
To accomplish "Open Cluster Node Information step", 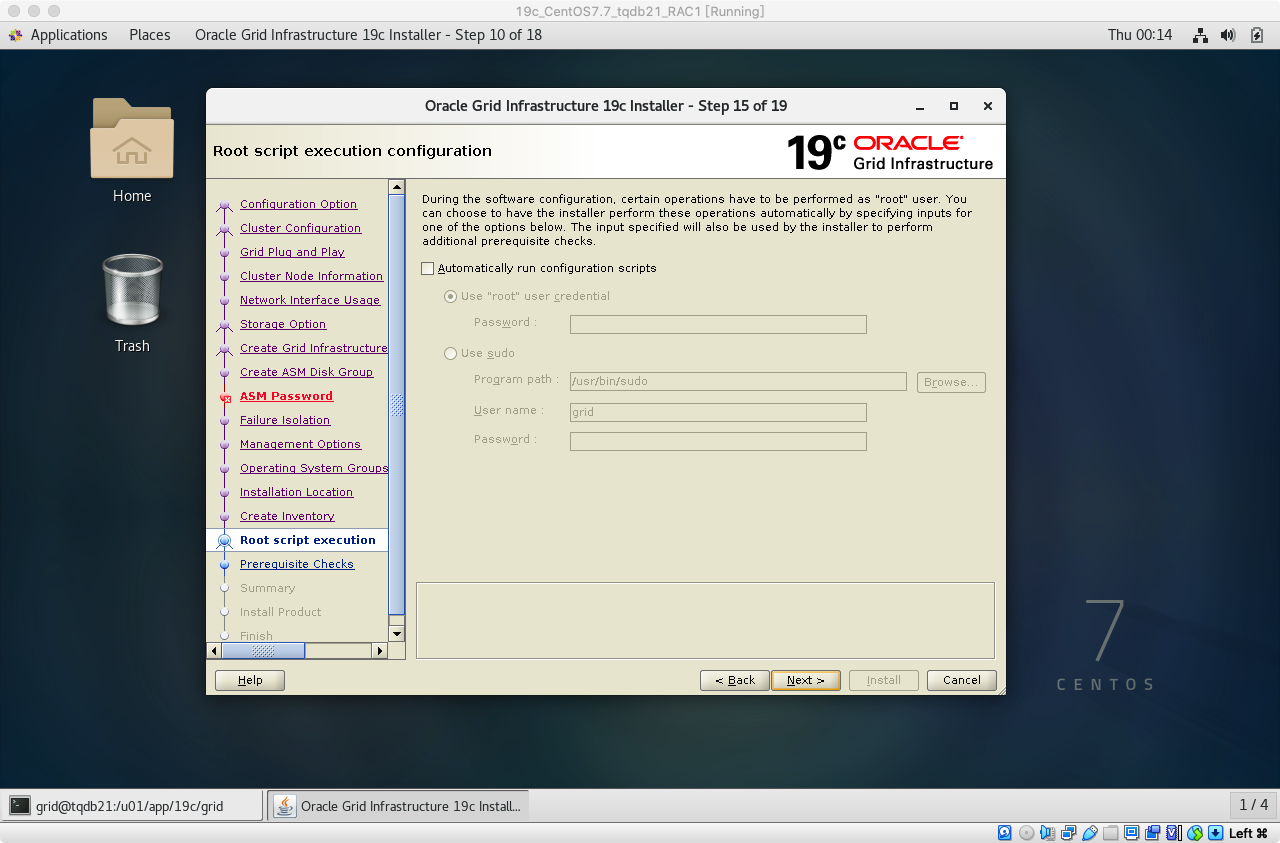I will tap(311, 276).
